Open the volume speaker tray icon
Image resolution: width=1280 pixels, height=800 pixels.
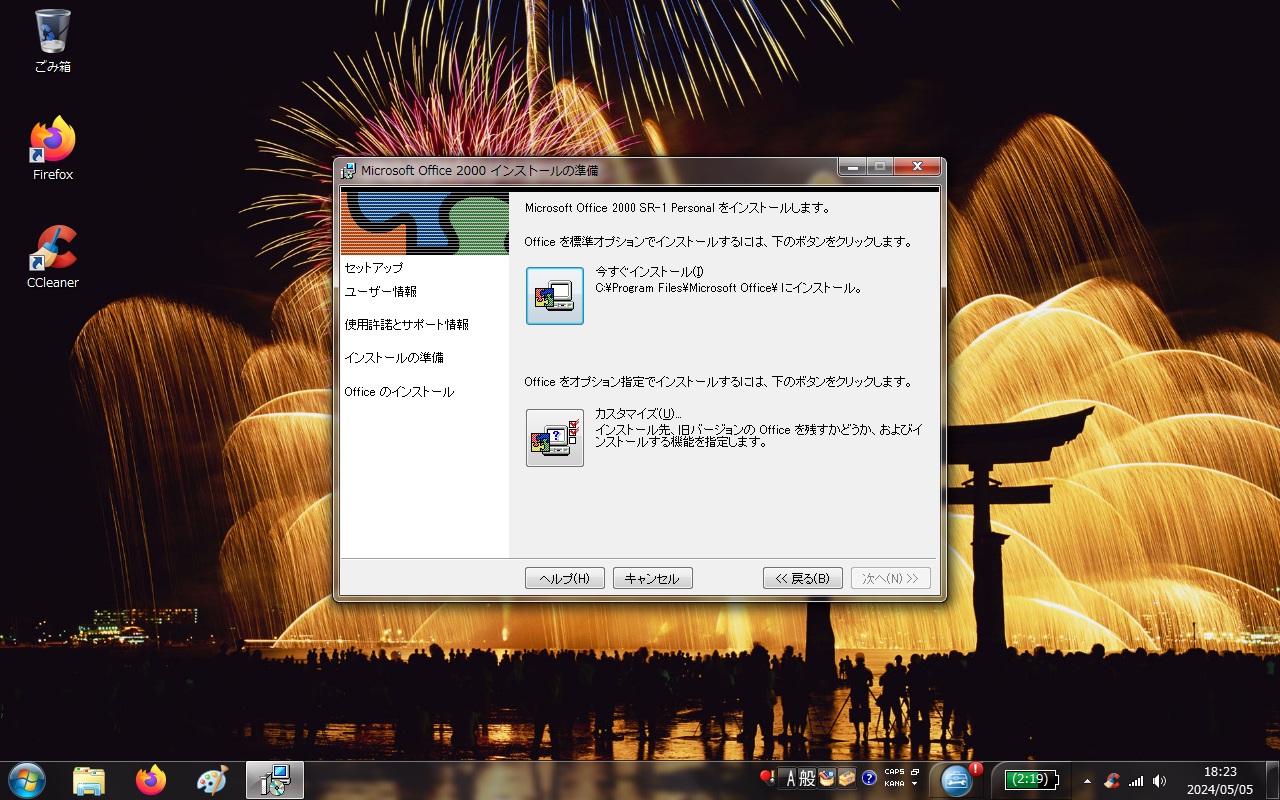point(1159,781)
